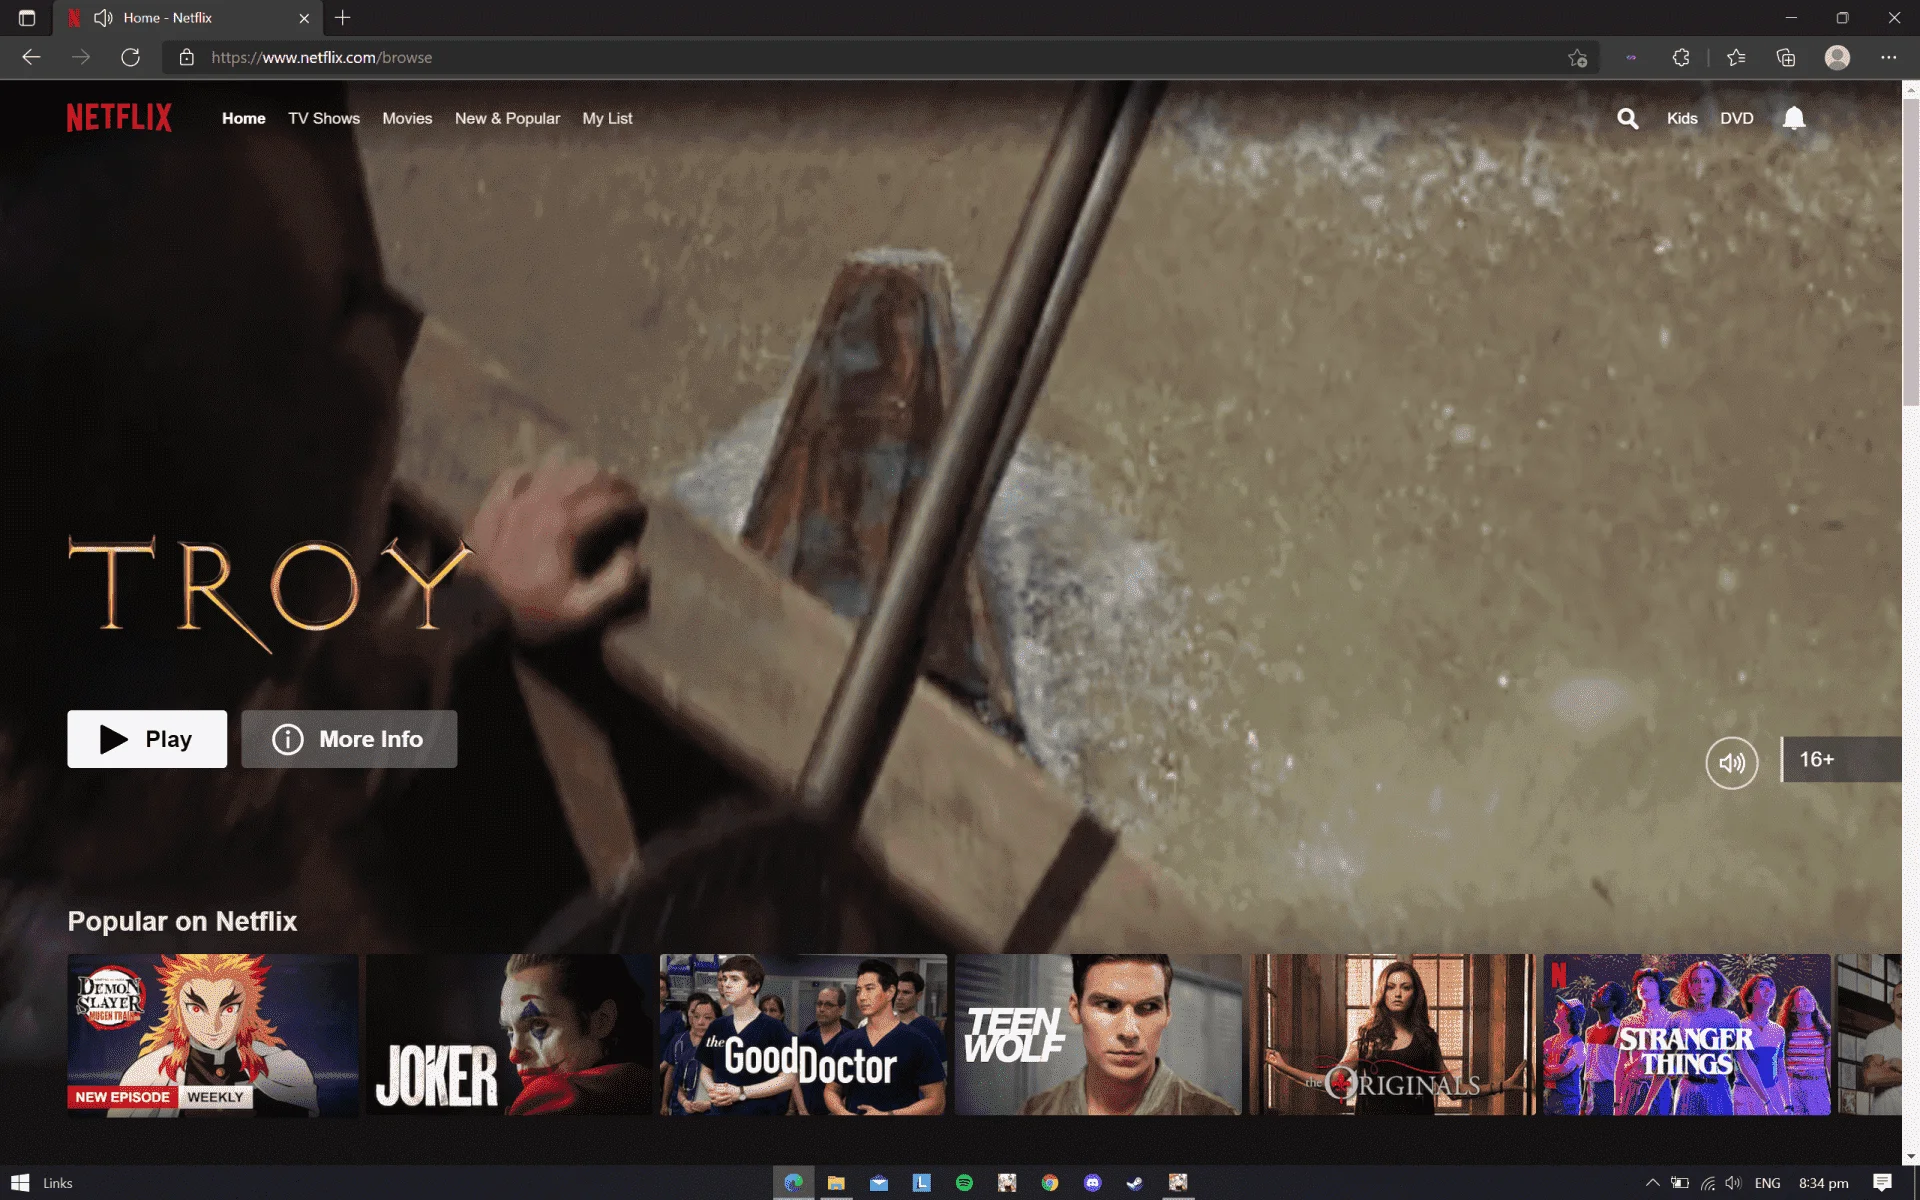This screenshot has height=1200, width=1920.
Task: Add this page to favorites
Action: coord(1577,57)
